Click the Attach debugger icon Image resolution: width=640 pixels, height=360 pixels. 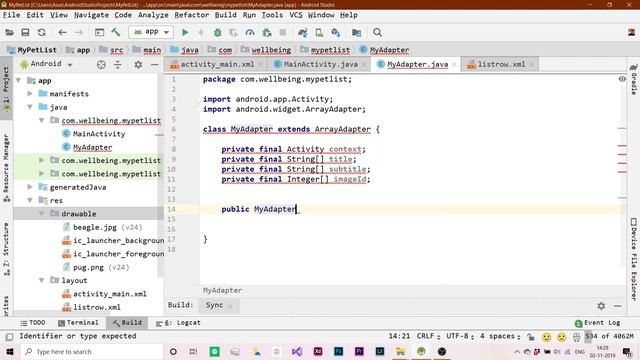(267, 32)
